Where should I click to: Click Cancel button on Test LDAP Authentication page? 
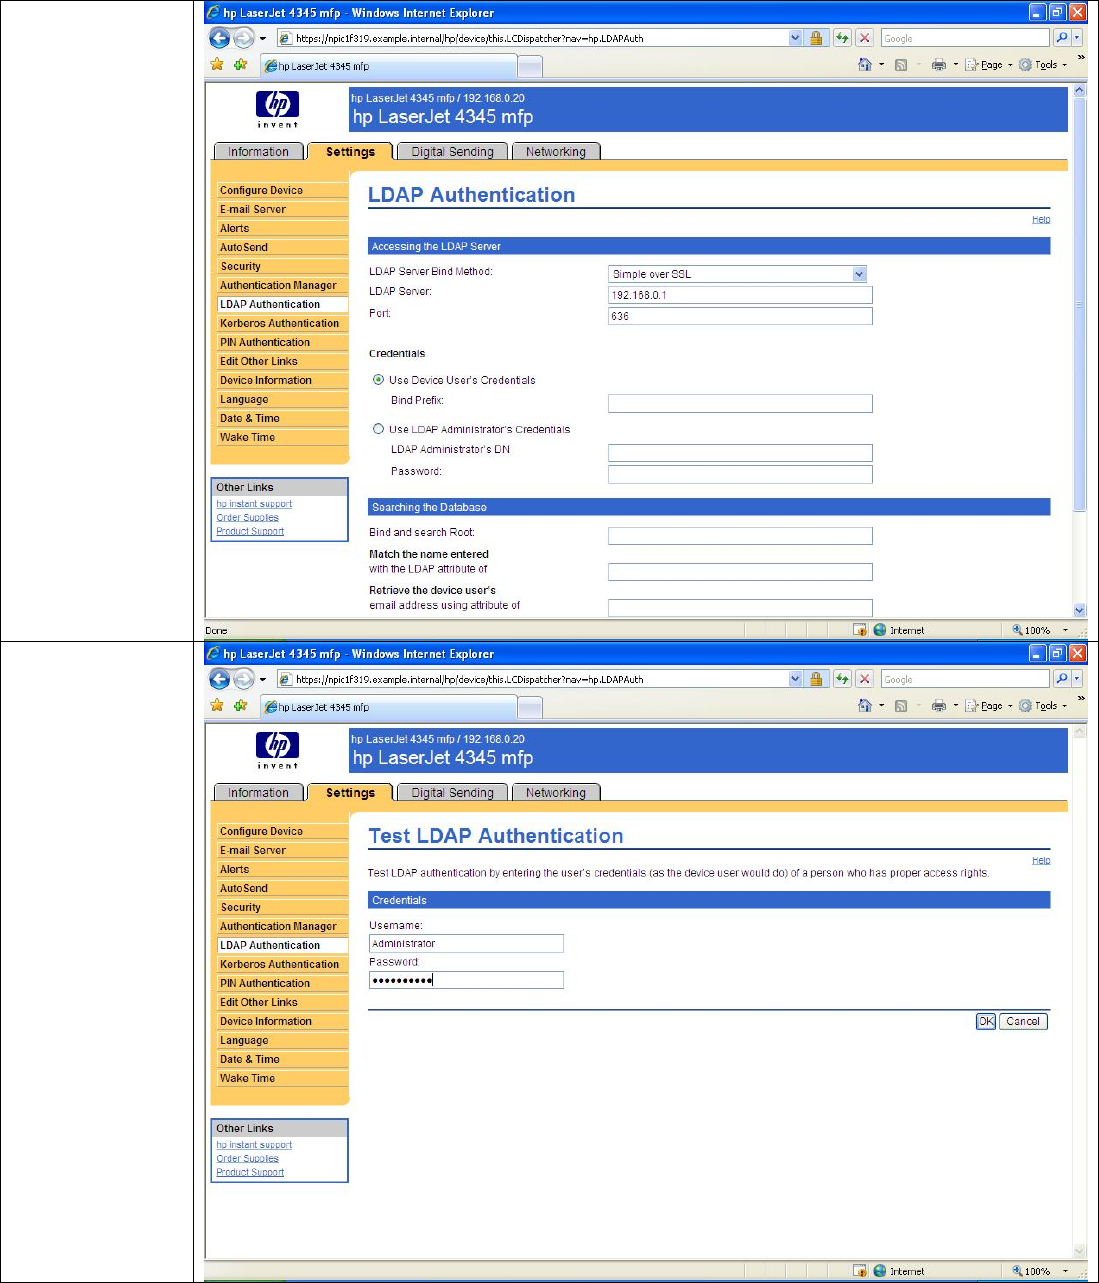tap(1023, 1021)
